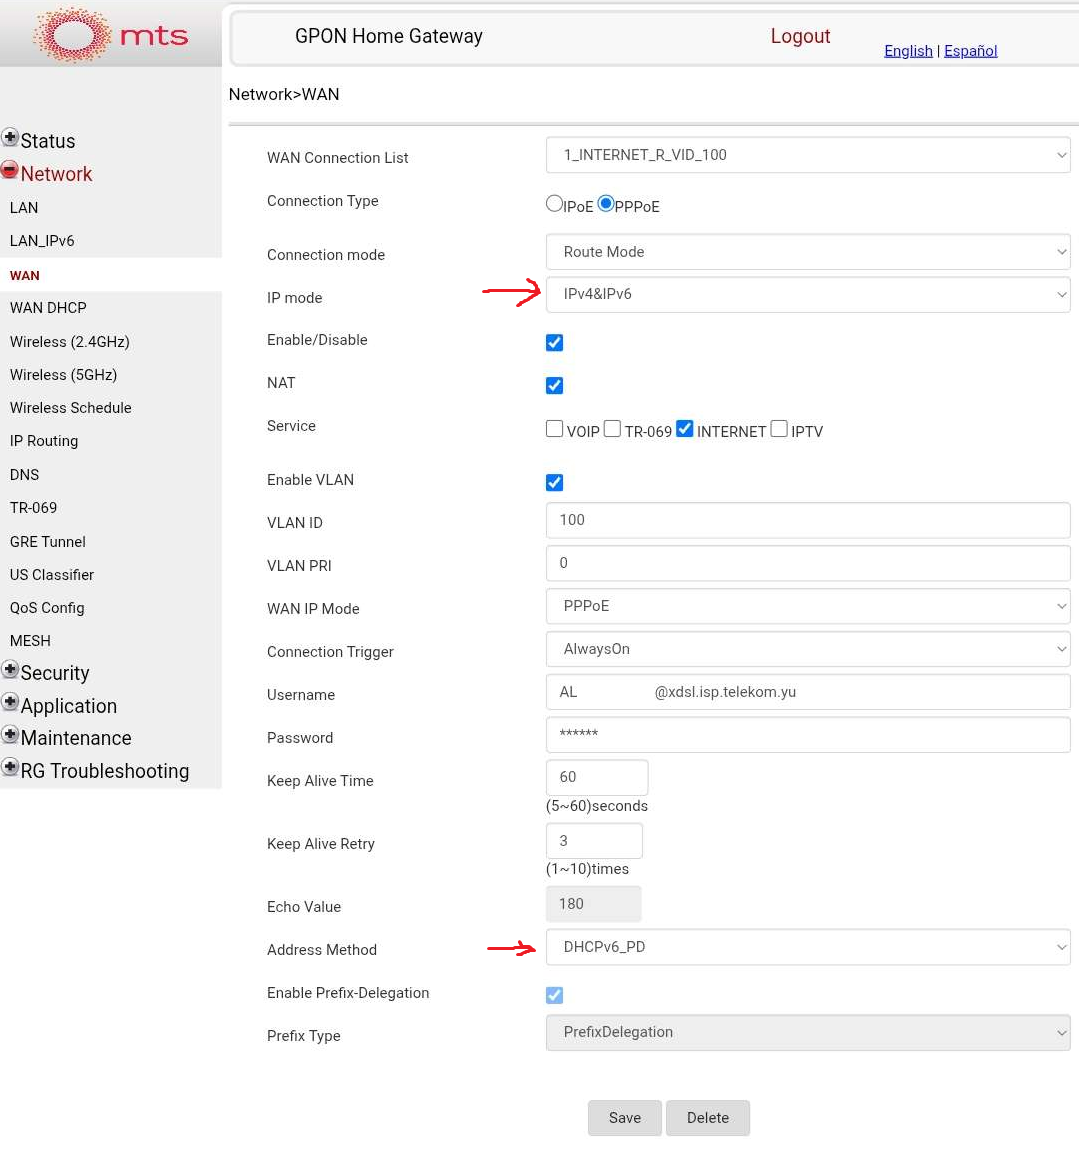1080x1164 pixels.
Task: Click the Save button
Action: pyautogui.click(x=625, y=1118)
